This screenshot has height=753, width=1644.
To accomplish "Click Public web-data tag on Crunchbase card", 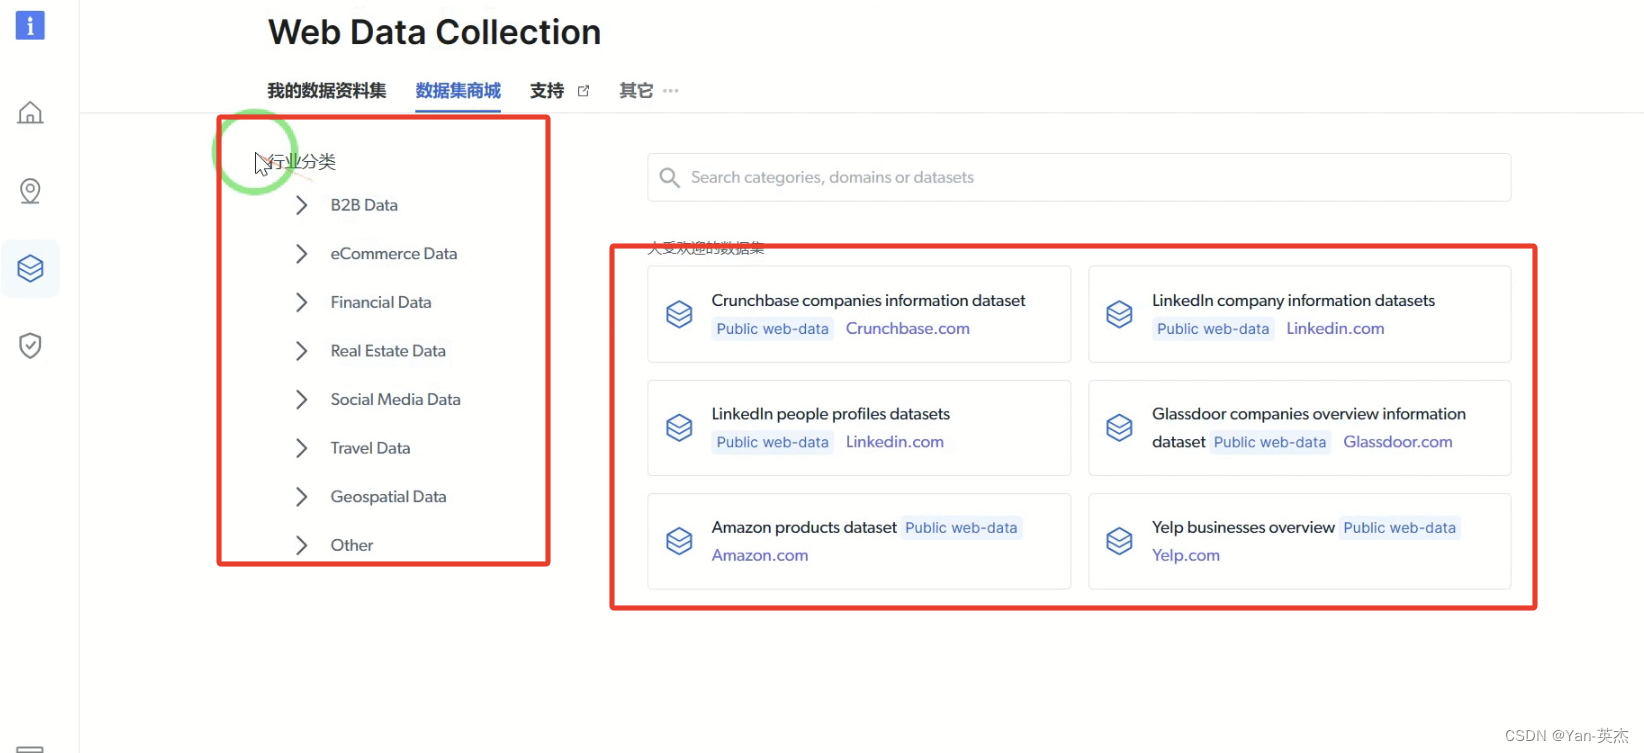I will (772, 329).
